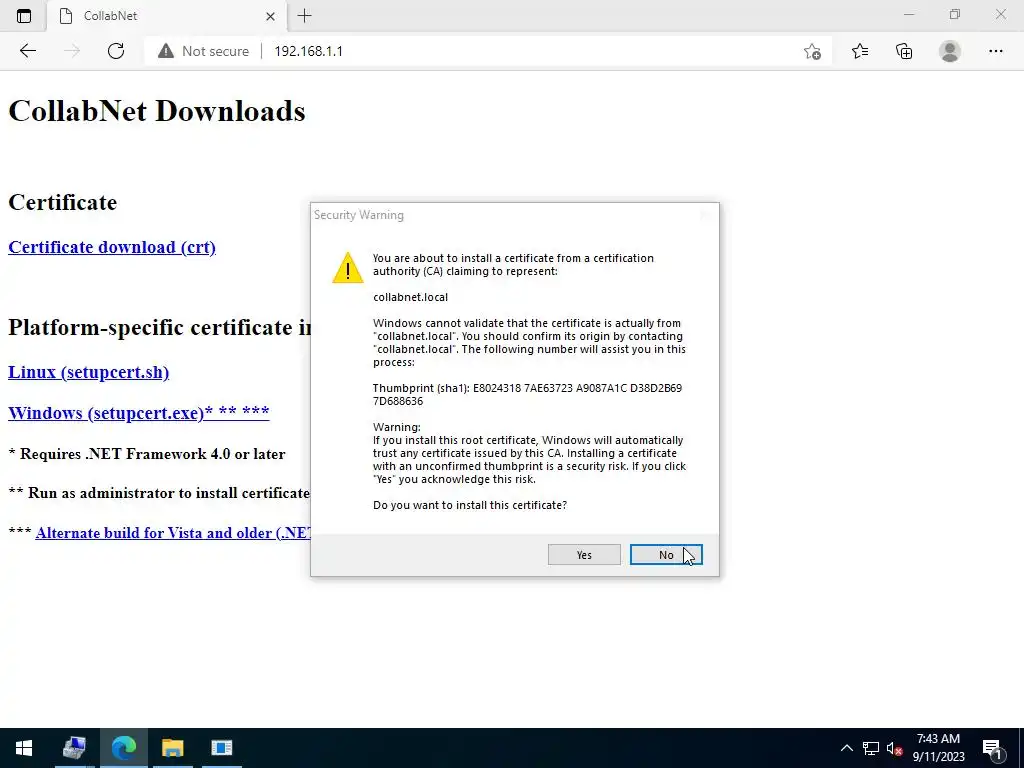The image size is (1024, 768).
Task: Reload the page with the refresh icon
Action: coord(116,51)
